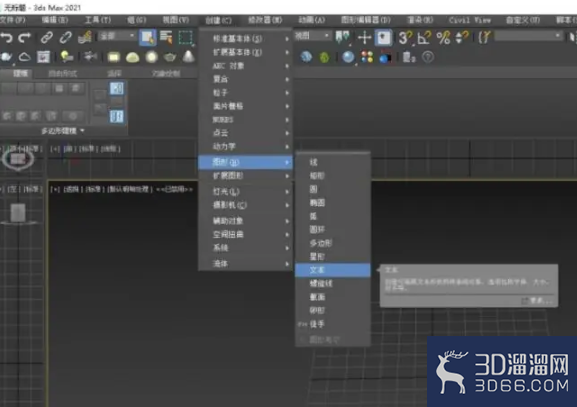Choose 螺旋线 in the shapes submenu
Screen dimensions: 577x407
332,283
